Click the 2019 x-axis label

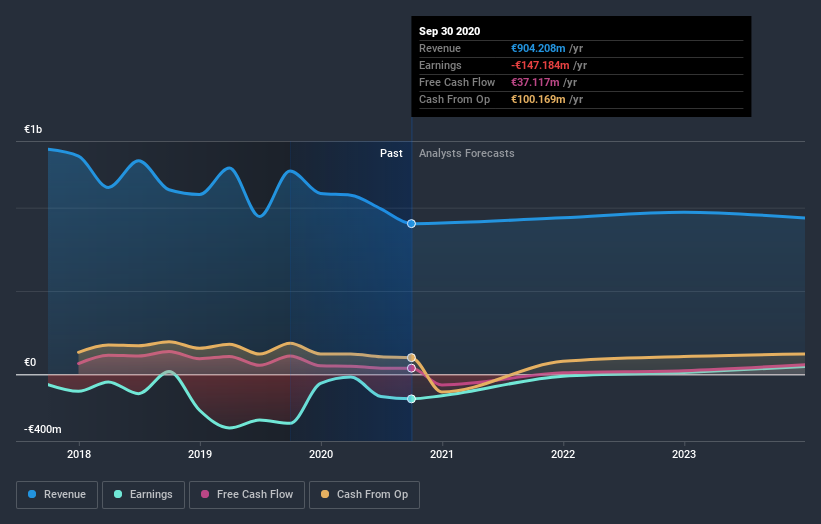pyautogui.click(x=200, y=454)
